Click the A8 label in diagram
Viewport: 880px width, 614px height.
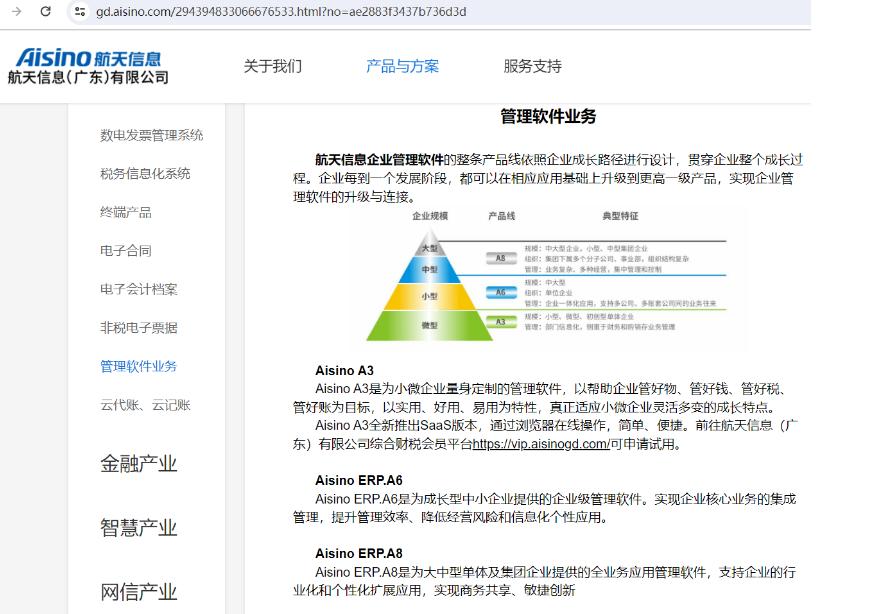coord(501,258)
